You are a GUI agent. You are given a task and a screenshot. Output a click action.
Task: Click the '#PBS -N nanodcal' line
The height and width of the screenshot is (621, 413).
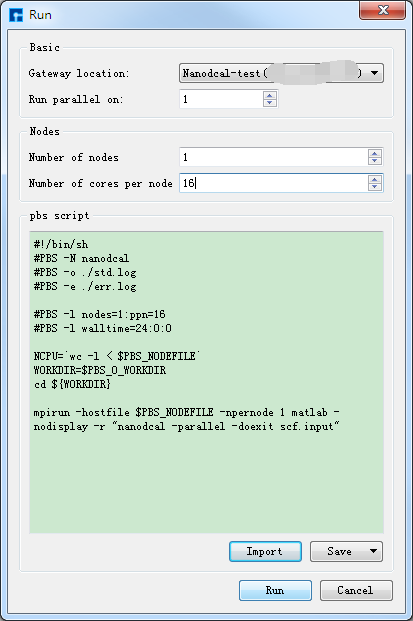pyautogui.click(x=81, y=258)
